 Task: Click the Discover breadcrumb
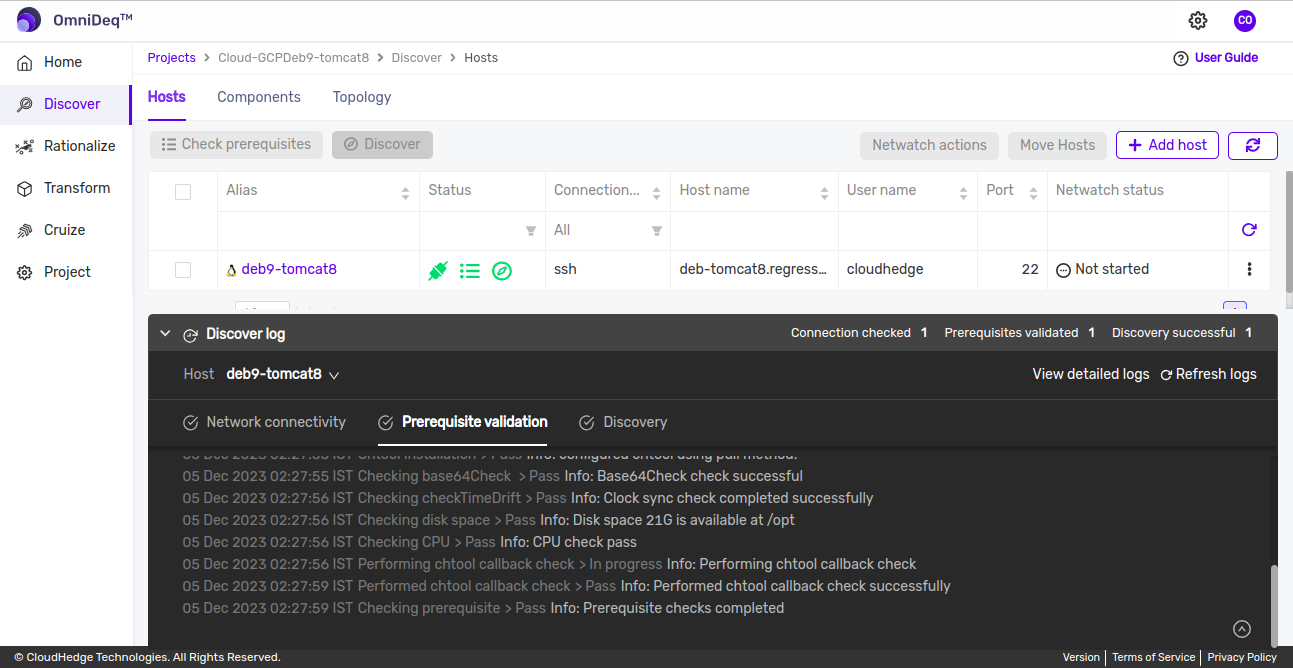[417, 58]
